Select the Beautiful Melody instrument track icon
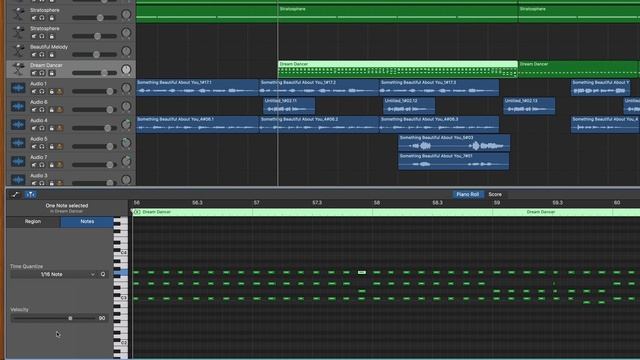Screen dimensions: 640x360 [x=18, y=51]
